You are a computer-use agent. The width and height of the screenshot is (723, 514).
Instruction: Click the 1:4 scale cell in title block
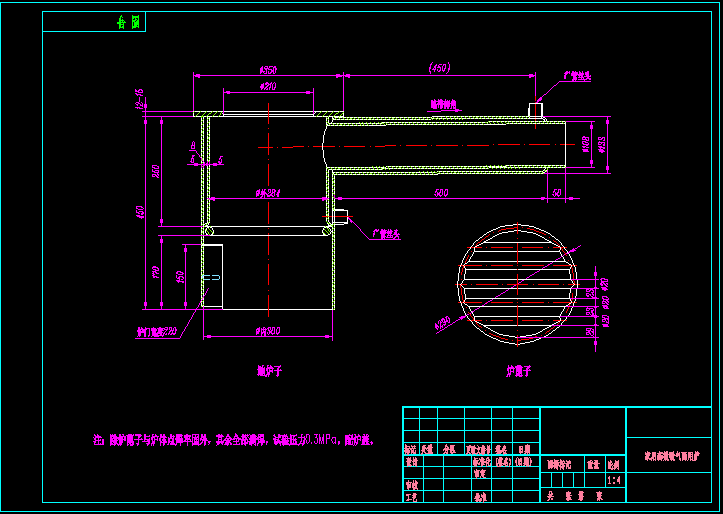pyautogui.click(x=613, y=481)
